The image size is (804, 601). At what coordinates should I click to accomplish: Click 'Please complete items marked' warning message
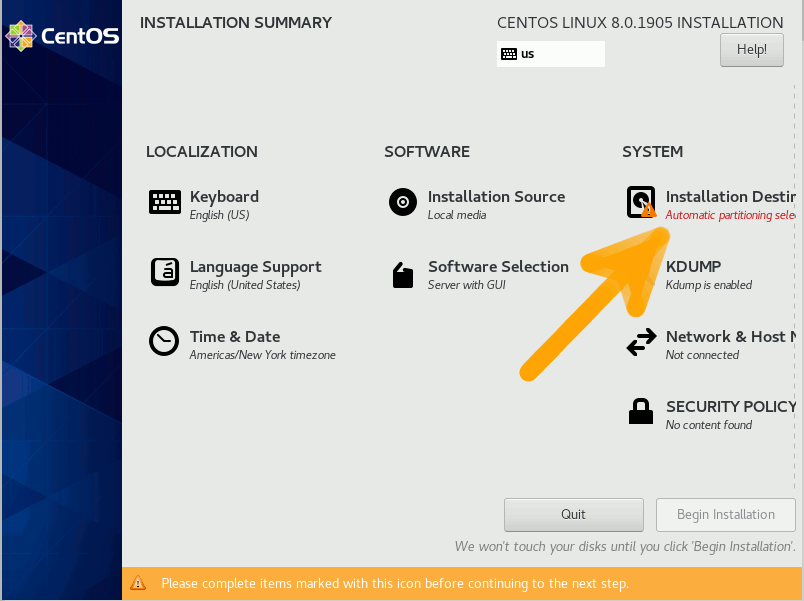click(x=395, y=584)
